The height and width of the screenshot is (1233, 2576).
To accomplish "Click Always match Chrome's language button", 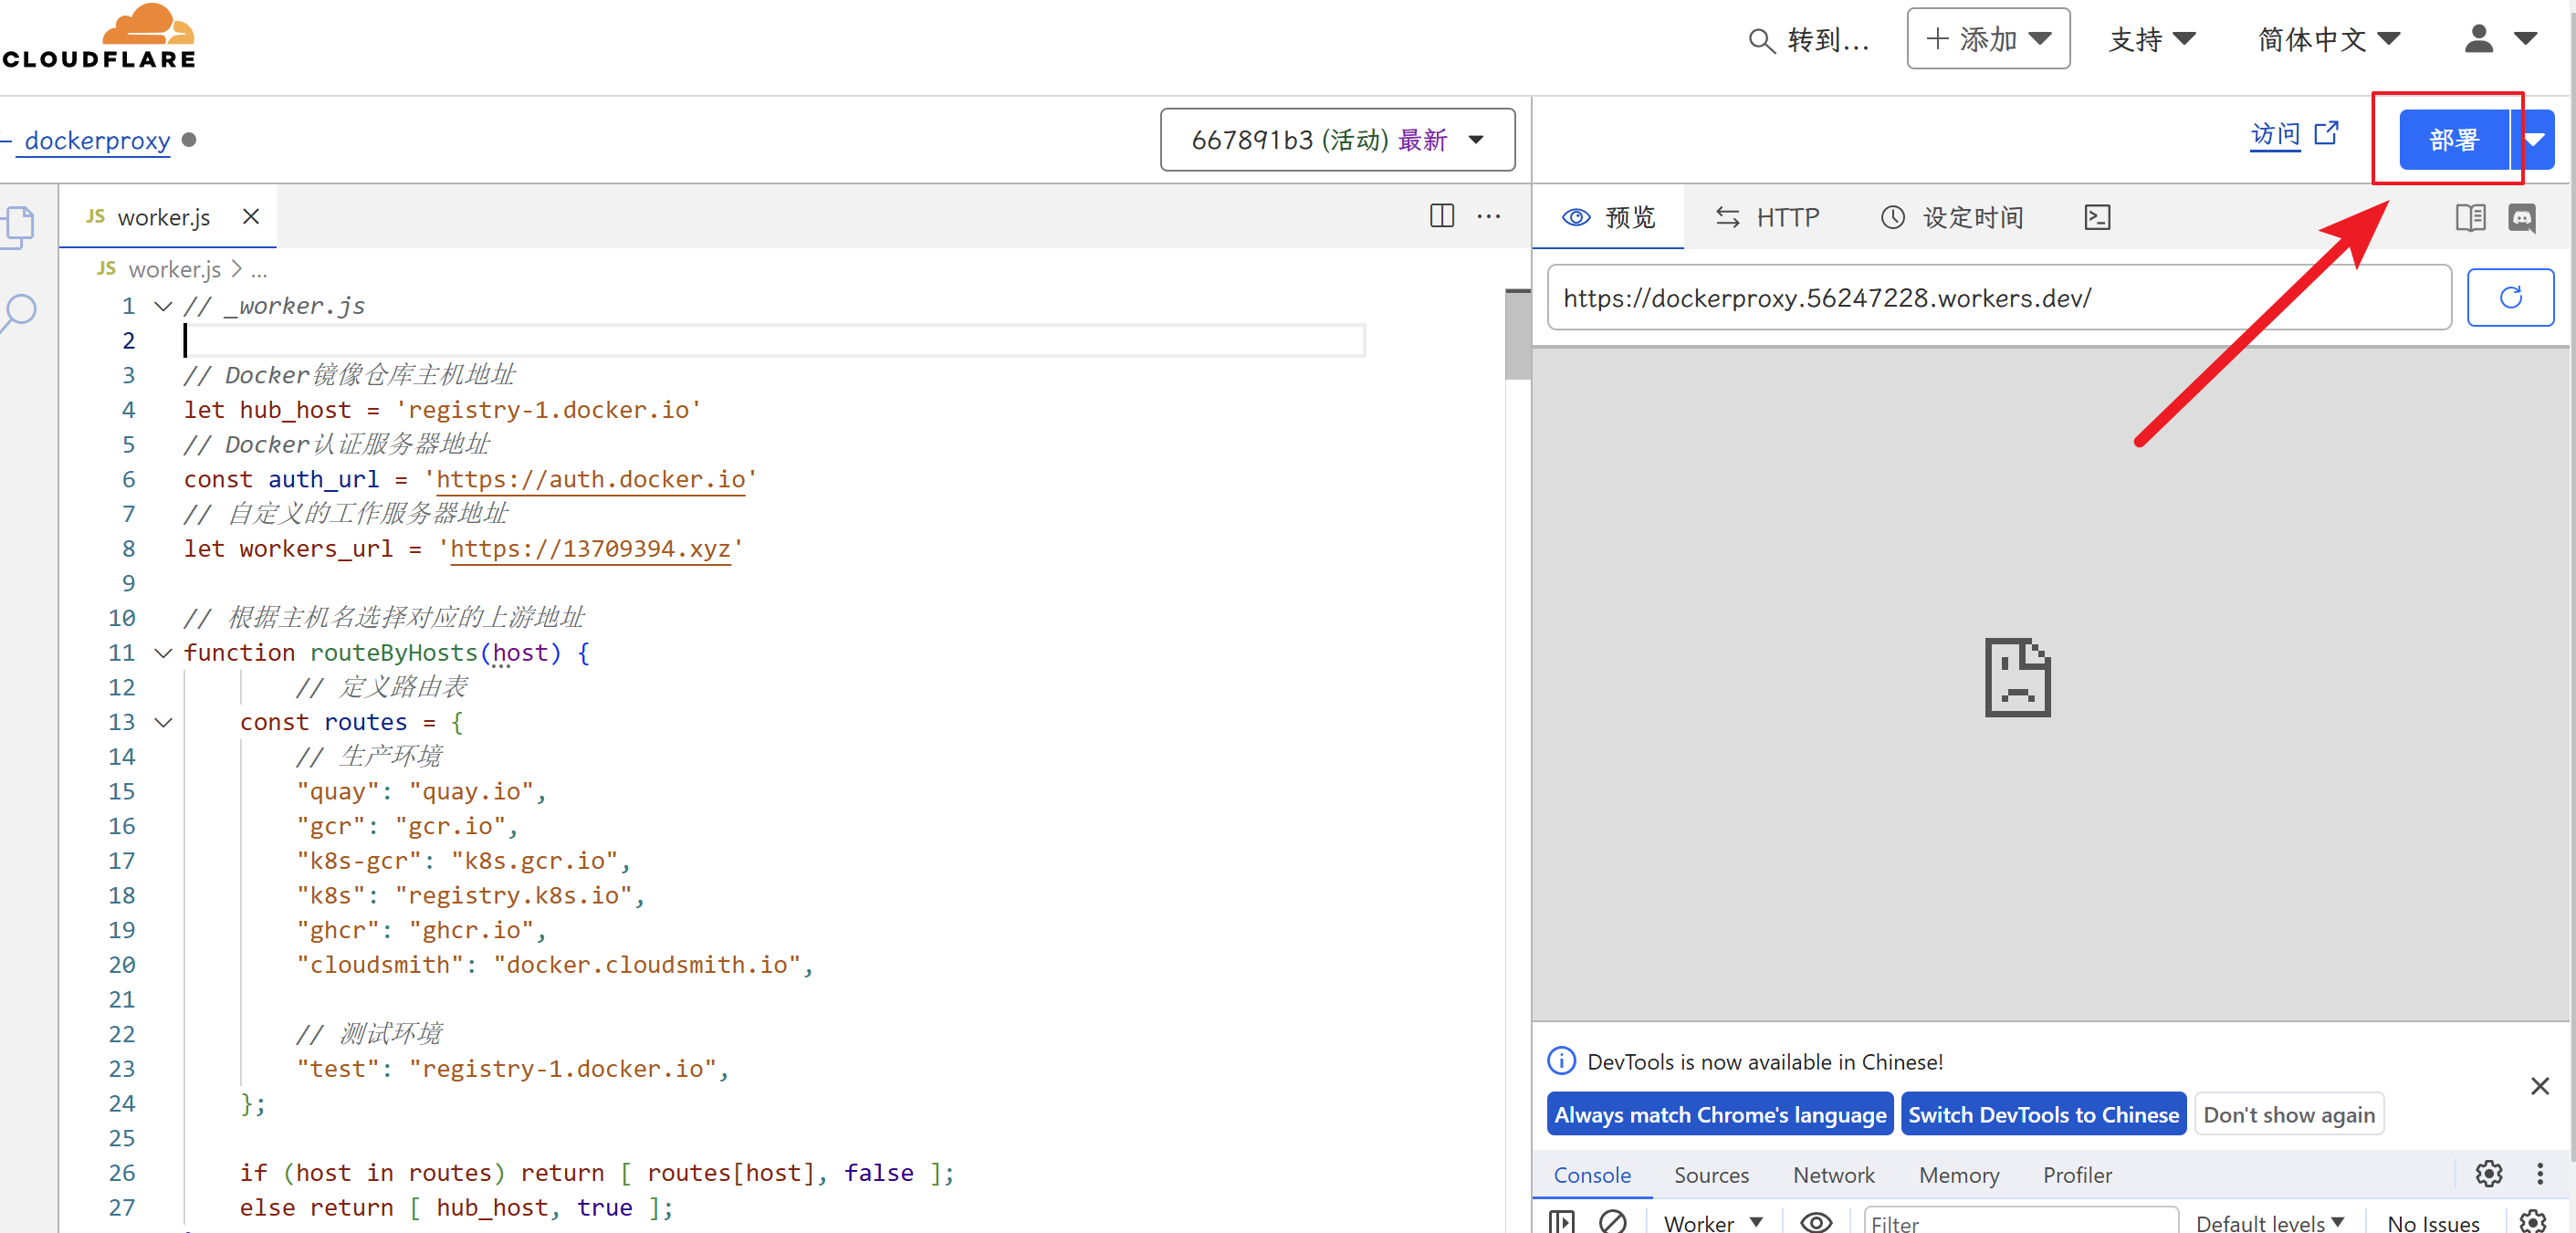I will [1719, 1114].
